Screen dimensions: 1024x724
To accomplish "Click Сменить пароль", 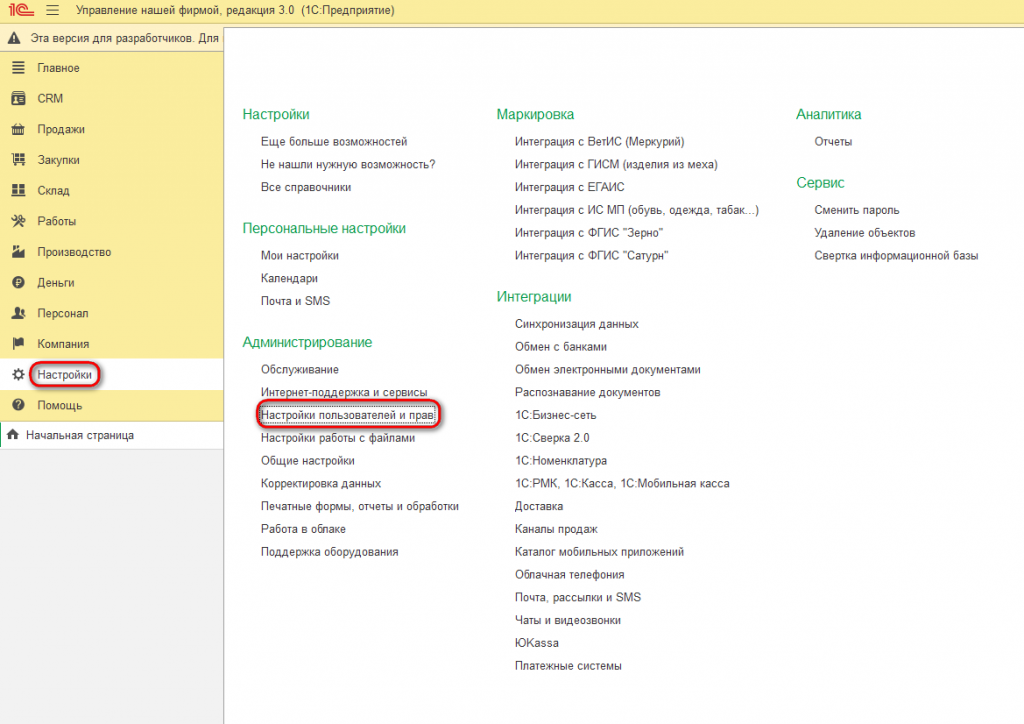I will (x=857, y=210).
